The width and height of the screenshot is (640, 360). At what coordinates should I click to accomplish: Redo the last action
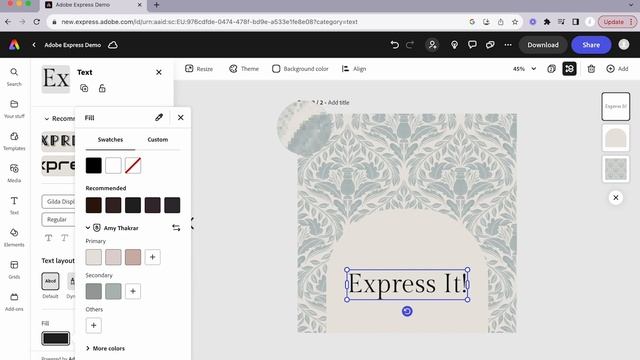click(x=410, y=45)
